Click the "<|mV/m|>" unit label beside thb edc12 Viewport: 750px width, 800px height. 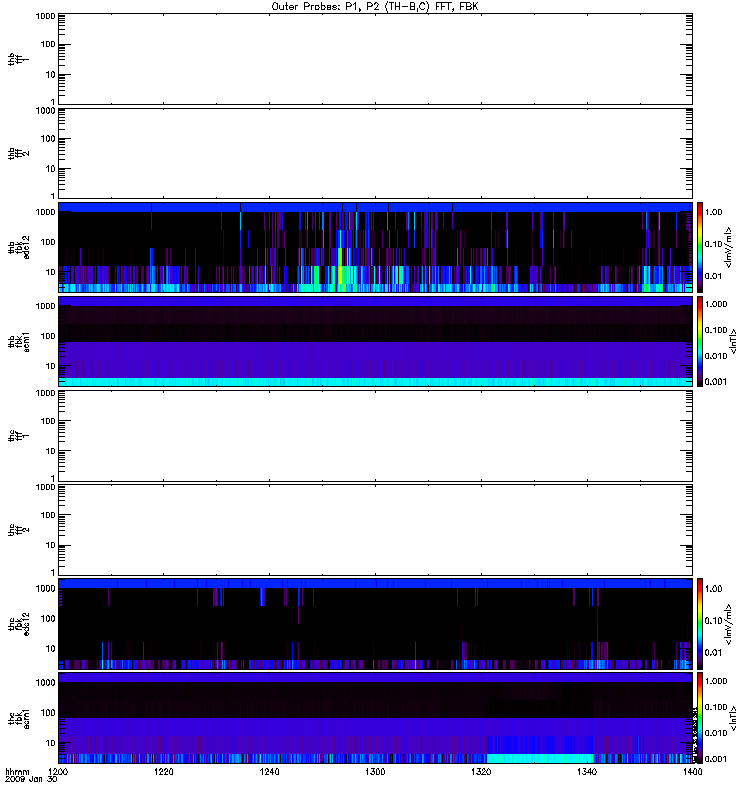(x=728, y=247)
